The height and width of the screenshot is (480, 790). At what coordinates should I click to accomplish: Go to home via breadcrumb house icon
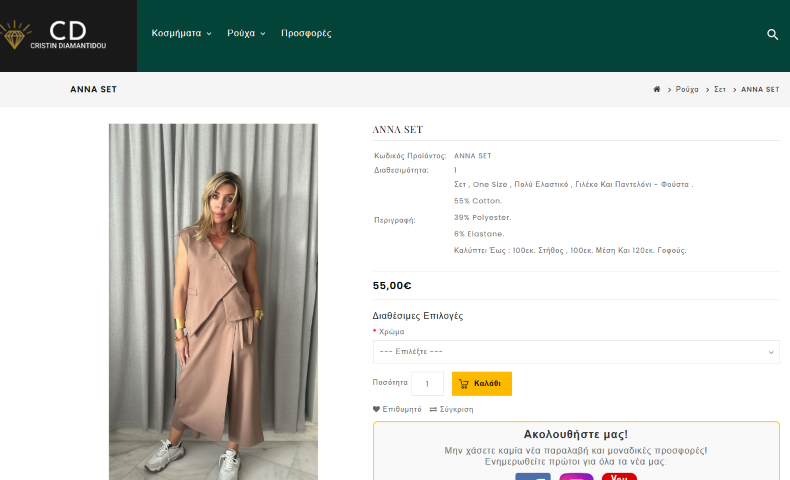coord(657,89)
